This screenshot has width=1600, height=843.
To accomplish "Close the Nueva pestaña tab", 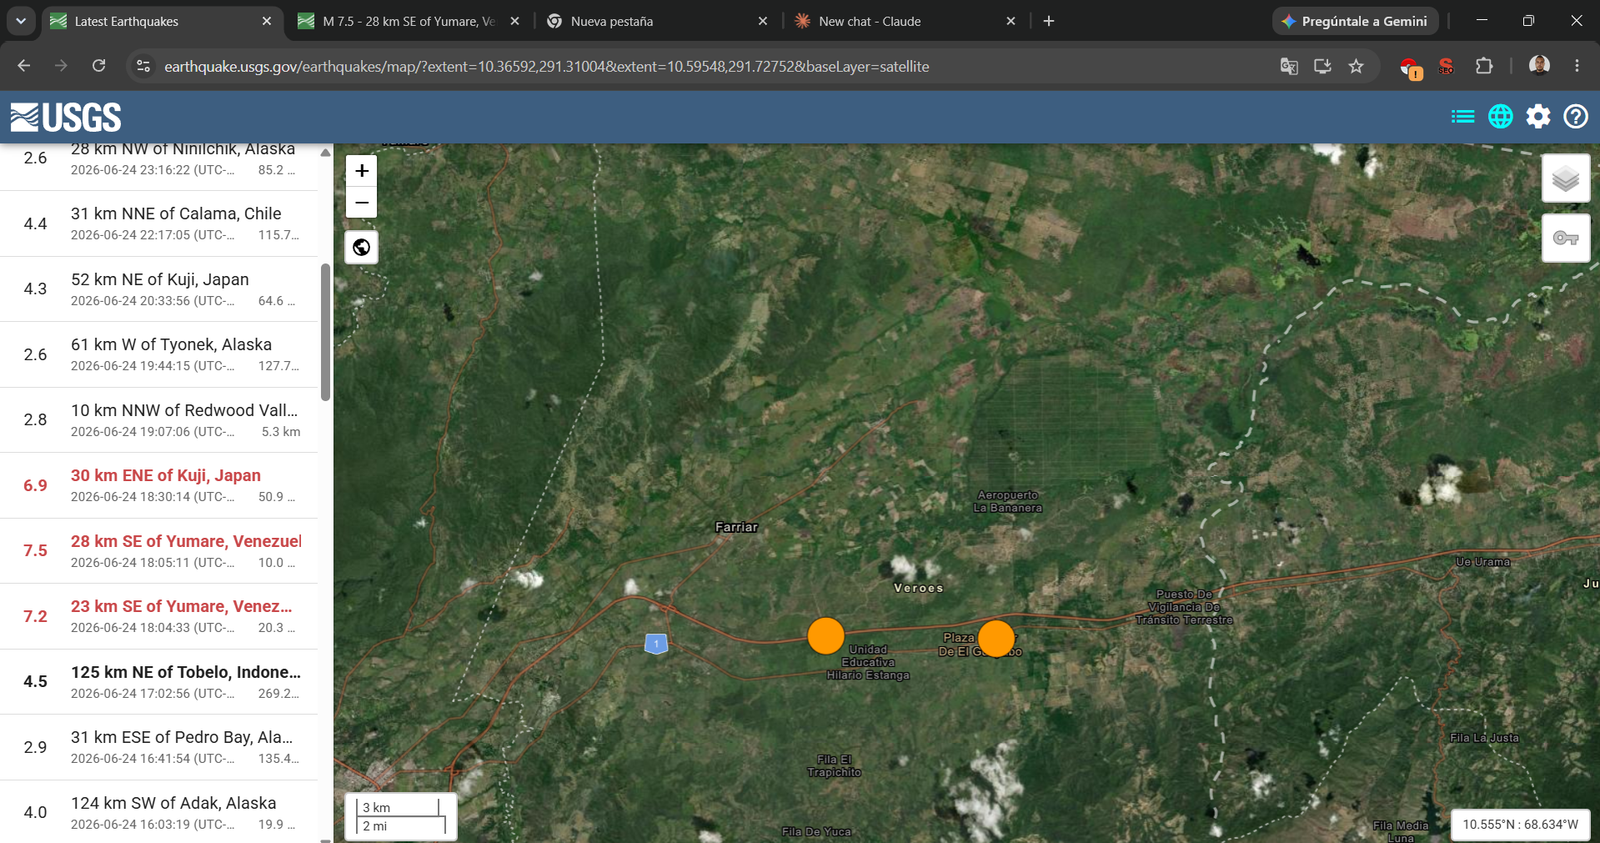I will click(763, 21).
